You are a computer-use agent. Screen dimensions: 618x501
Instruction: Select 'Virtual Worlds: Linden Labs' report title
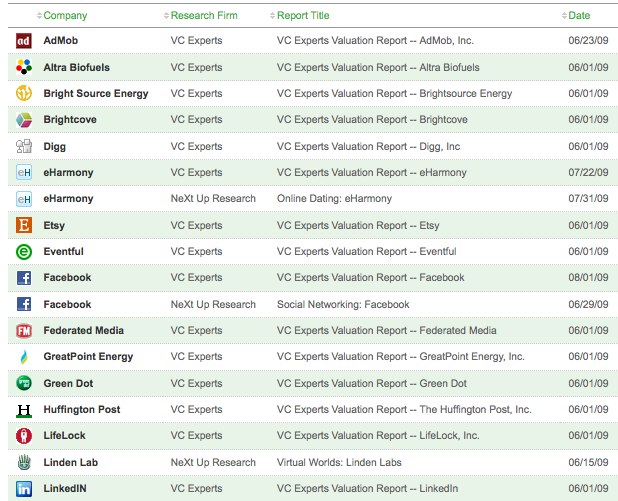[339, 462]
